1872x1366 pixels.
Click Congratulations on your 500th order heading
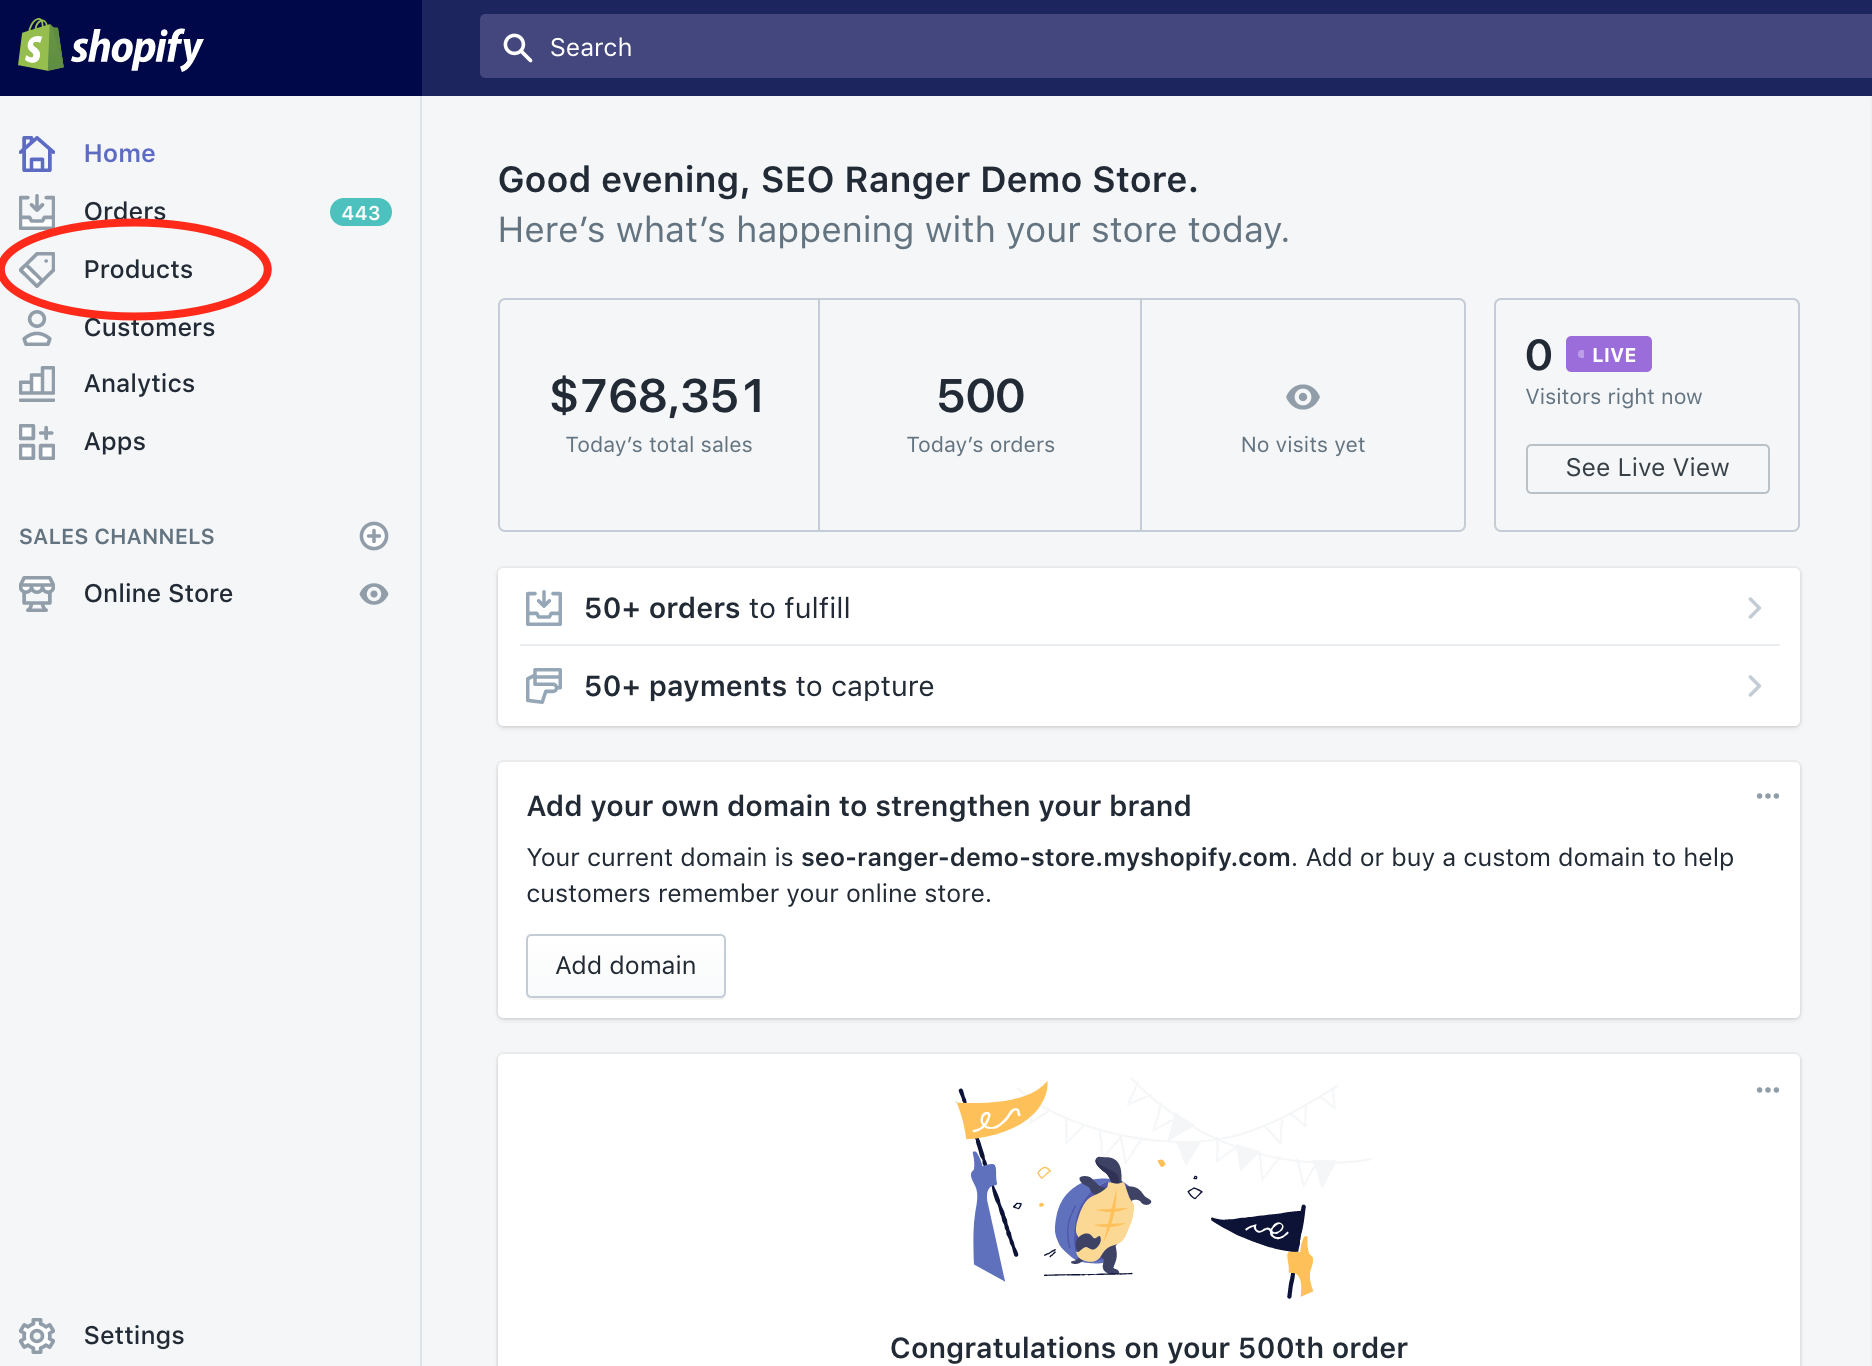tap(1148, 1347)
